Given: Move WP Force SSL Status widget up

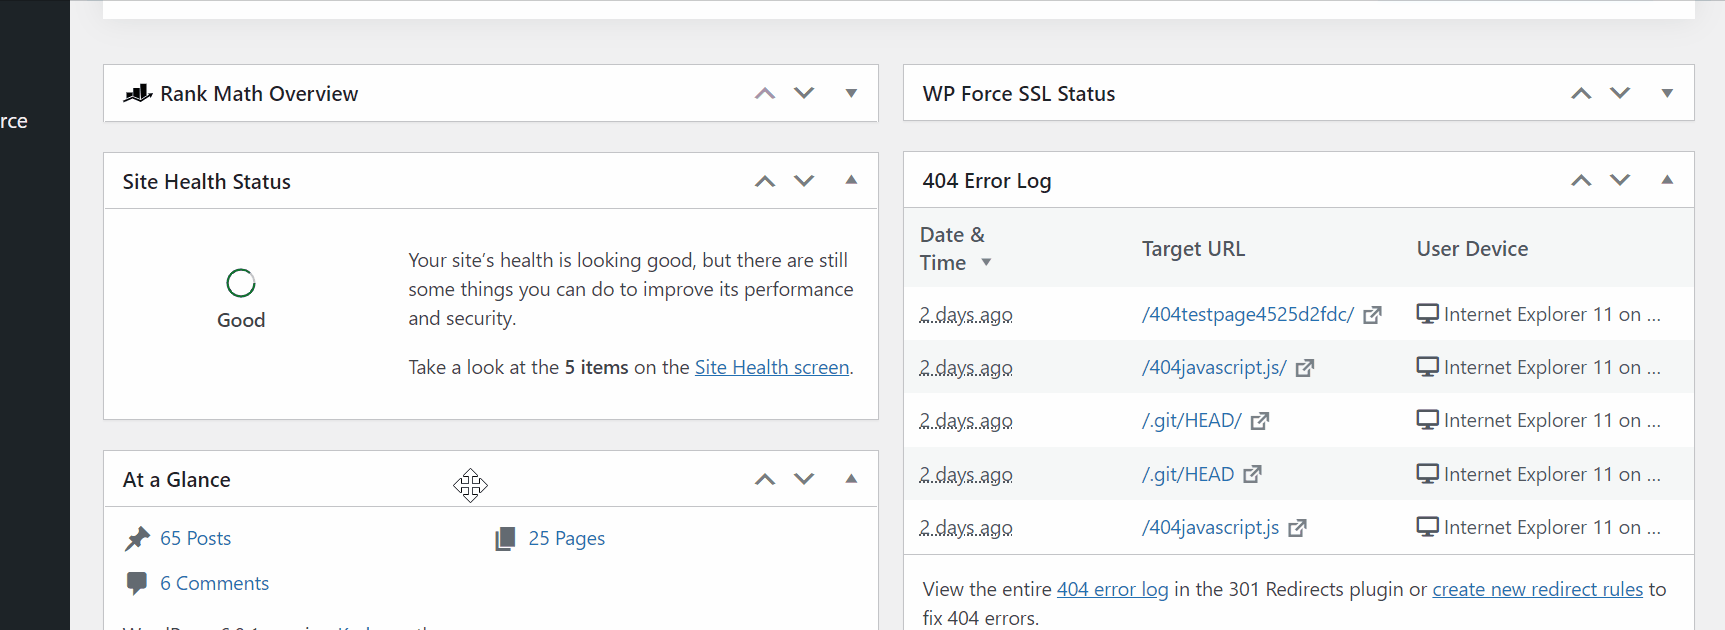Looking at the screenshot, I should [x=1581, y=93].
